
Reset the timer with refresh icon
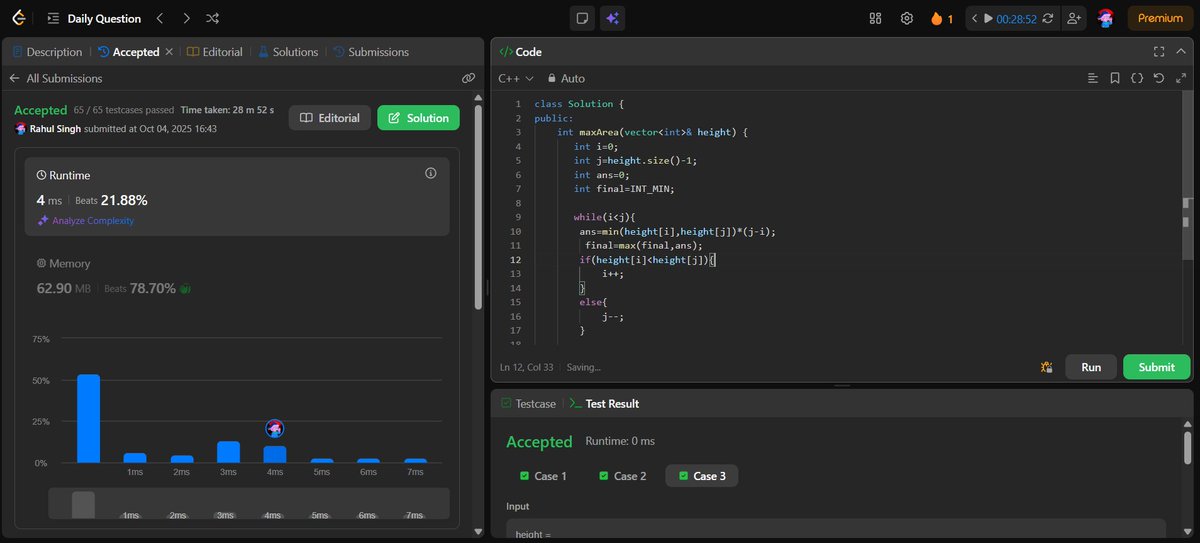(1047, 18)
